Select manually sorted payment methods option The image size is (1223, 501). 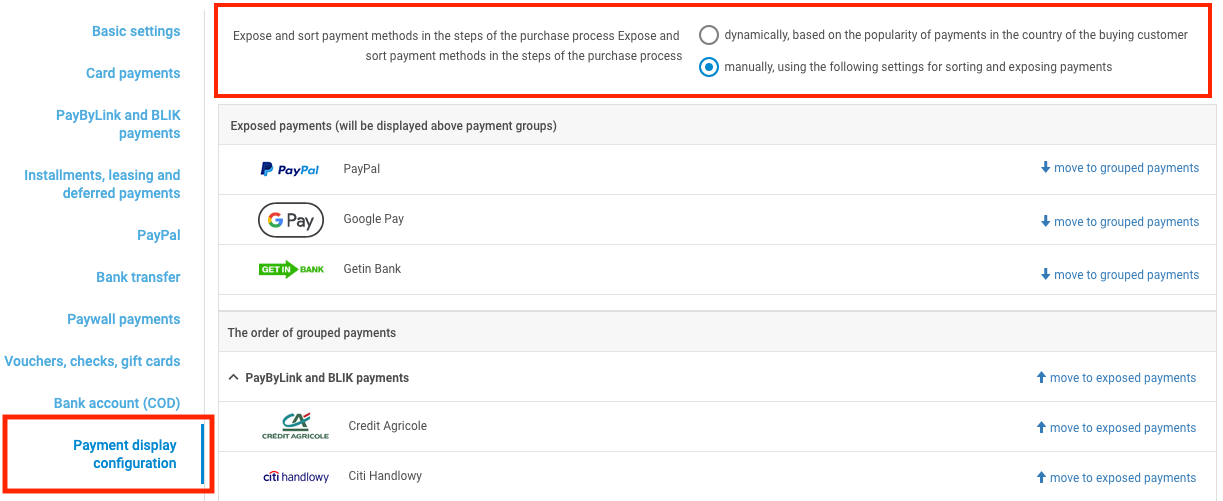(709, 67)
